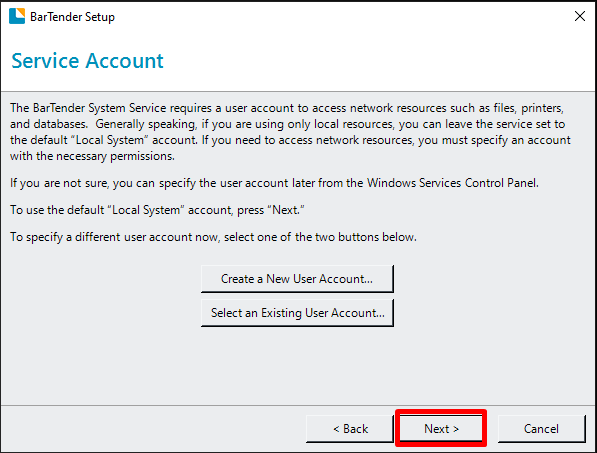Continue setup with the Next button

pos(441,429)
